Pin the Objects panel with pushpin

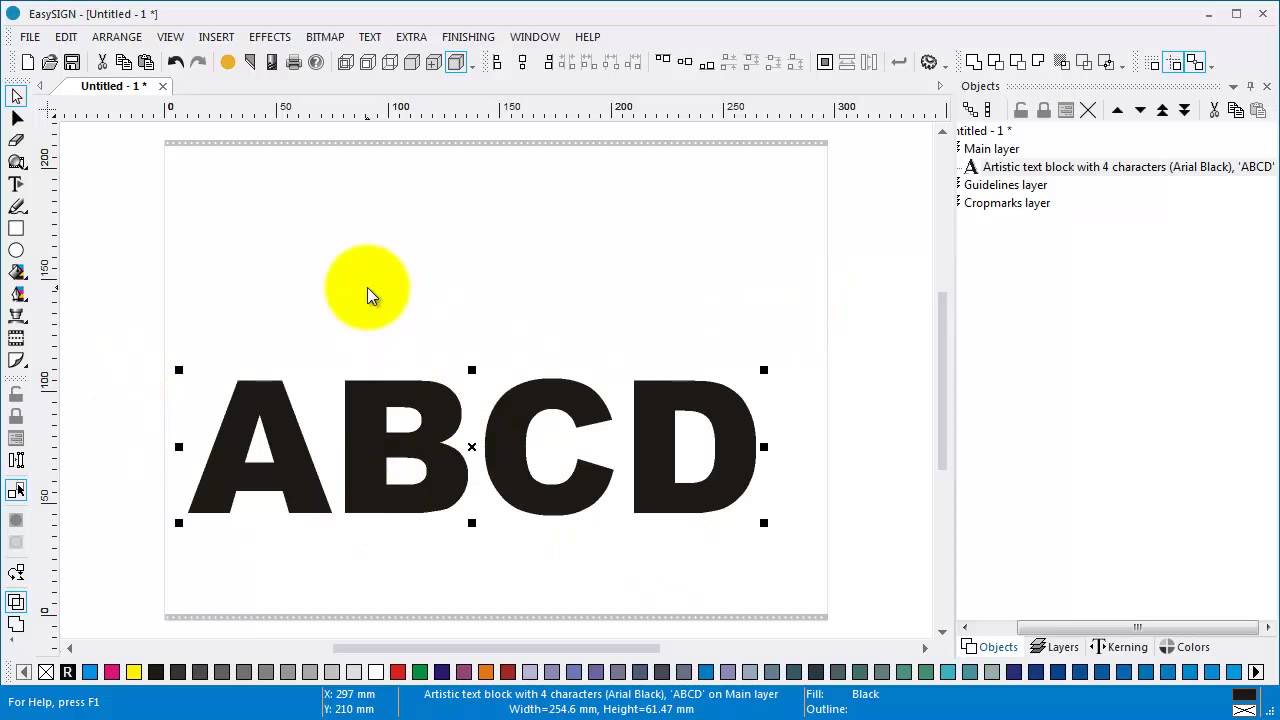coord(1250,86)
